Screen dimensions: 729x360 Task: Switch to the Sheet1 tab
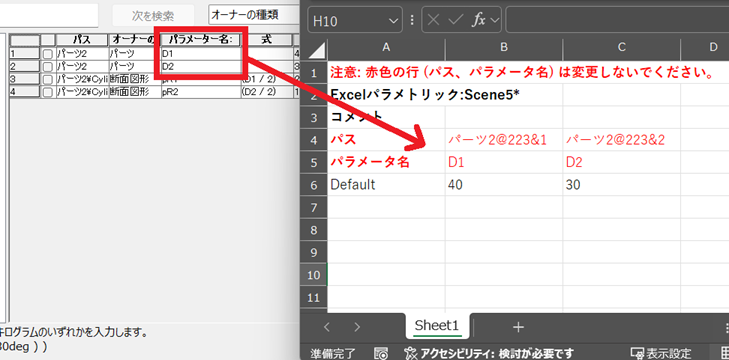(437, 326)
